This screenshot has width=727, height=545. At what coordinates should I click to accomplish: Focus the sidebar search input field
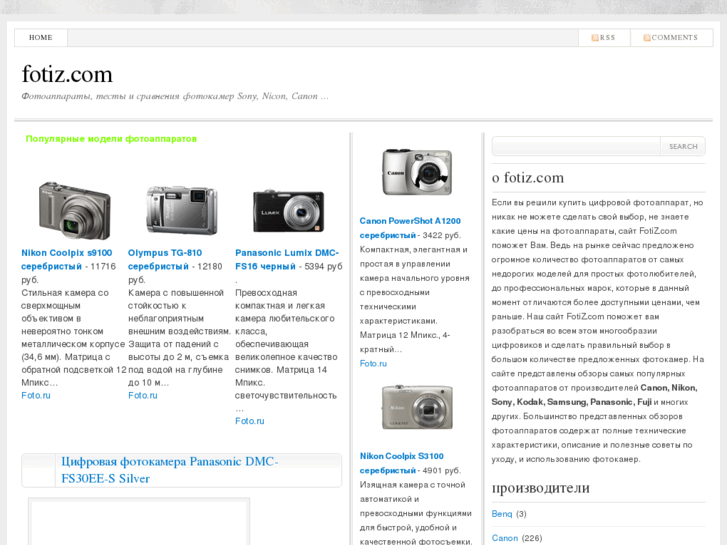[x=576, y=146]
